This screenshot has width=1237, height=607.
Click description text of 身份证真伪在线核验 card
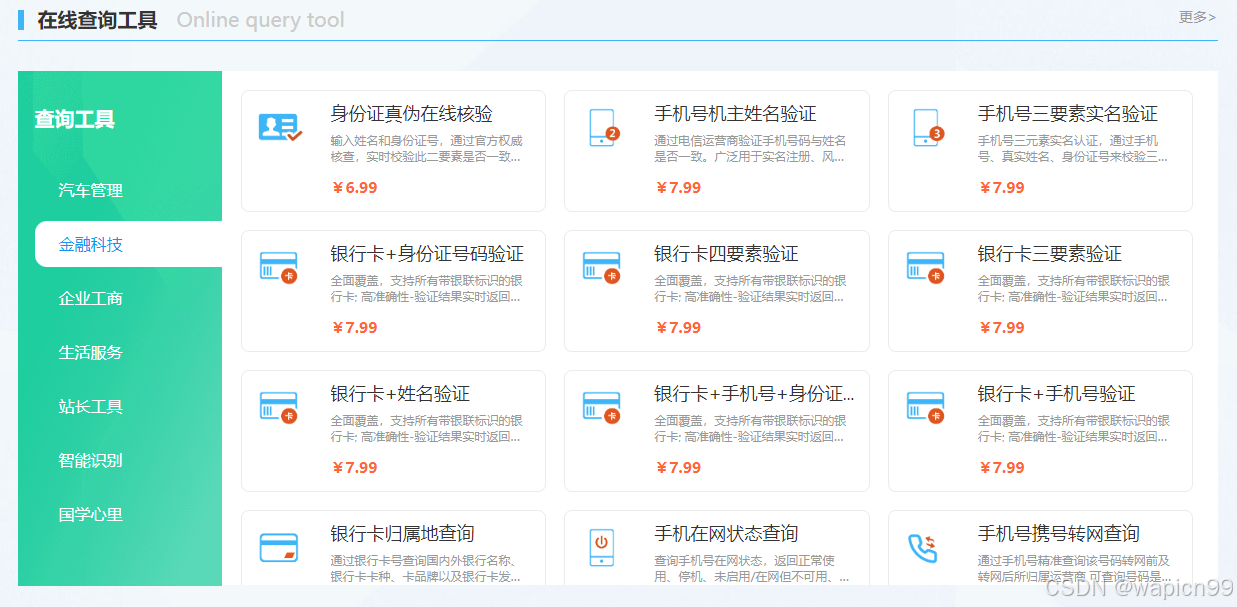pyautogui.click(x=427, y=149)
